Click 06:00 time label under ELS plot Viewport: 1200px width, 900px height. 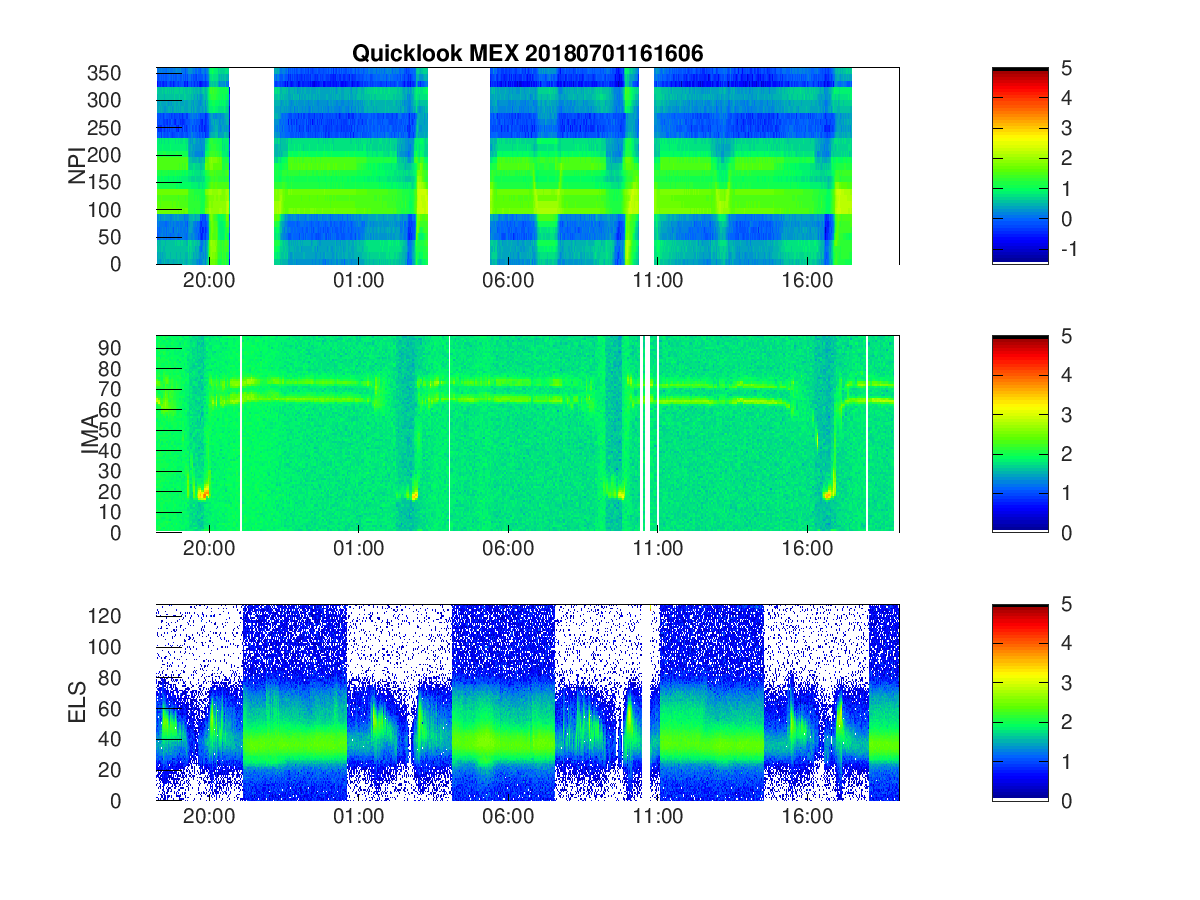pos(508,817)
